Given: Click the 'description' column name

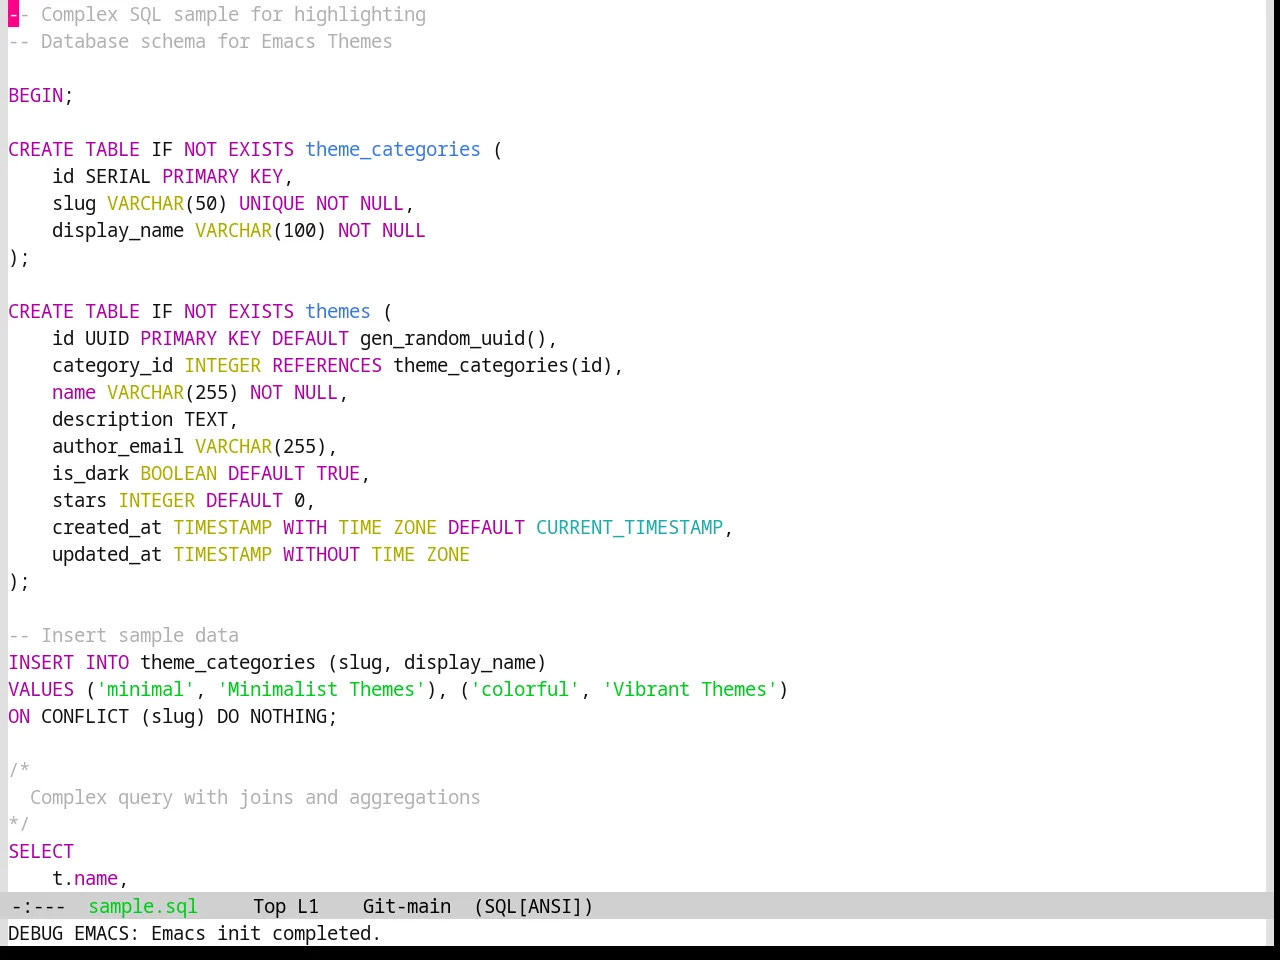Looking at the screenshot, I should point(113,419).
